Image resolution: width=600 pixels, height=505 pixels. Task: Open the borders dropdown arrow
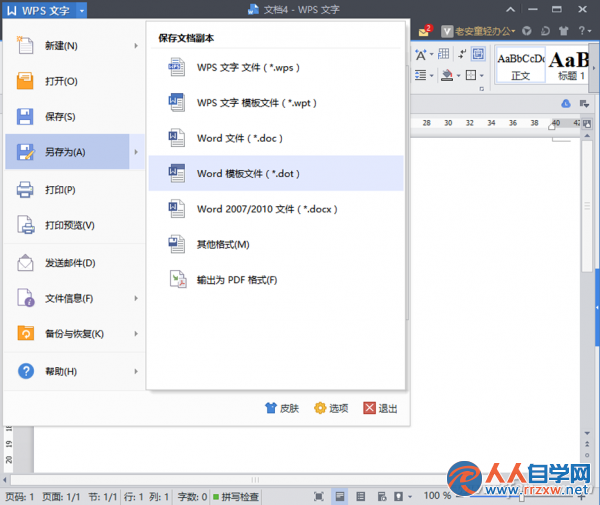tap(481, 75)
